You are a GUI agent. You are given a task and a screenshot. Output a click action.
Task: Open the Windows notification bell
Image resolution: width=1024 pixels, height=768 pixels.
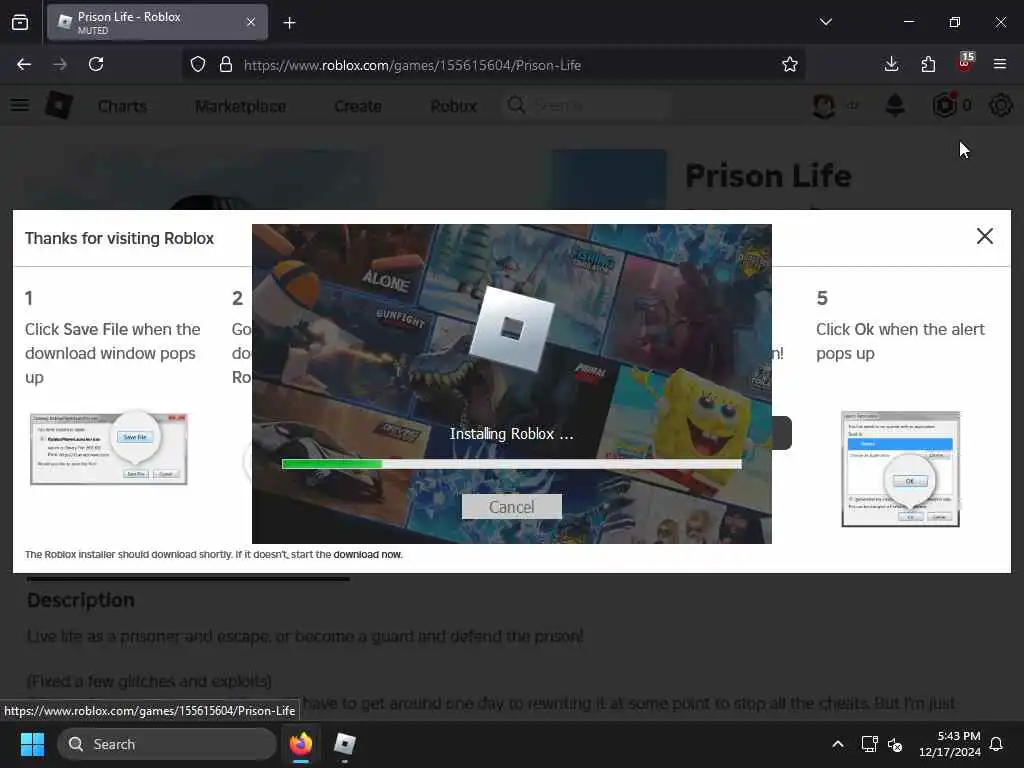tap(996, 744)
